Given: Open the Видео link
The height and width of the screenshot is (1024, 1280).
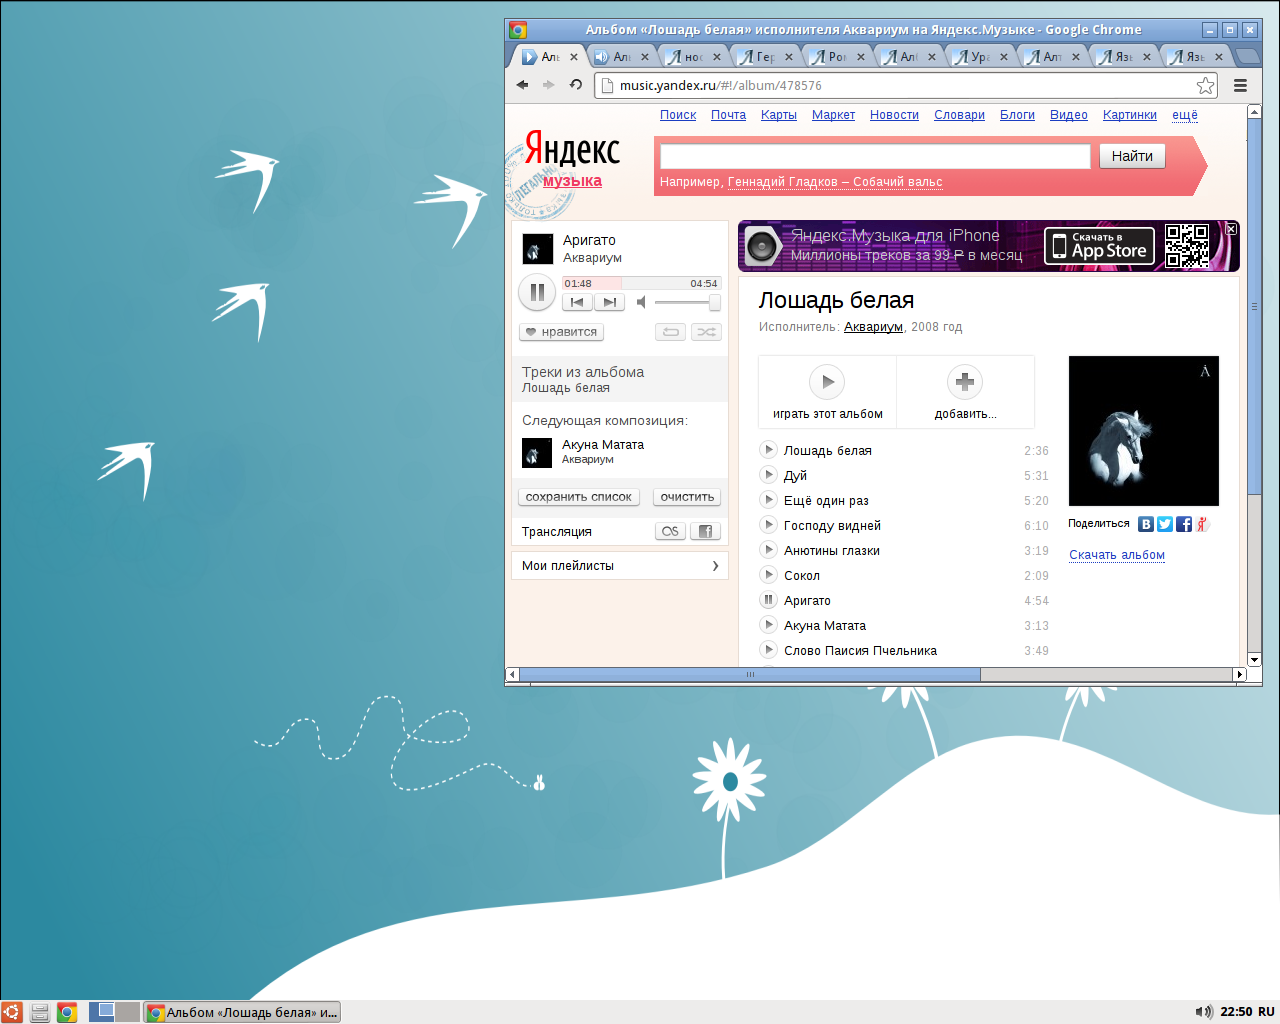Looking at the screenshot, I should click(1068, 115).
